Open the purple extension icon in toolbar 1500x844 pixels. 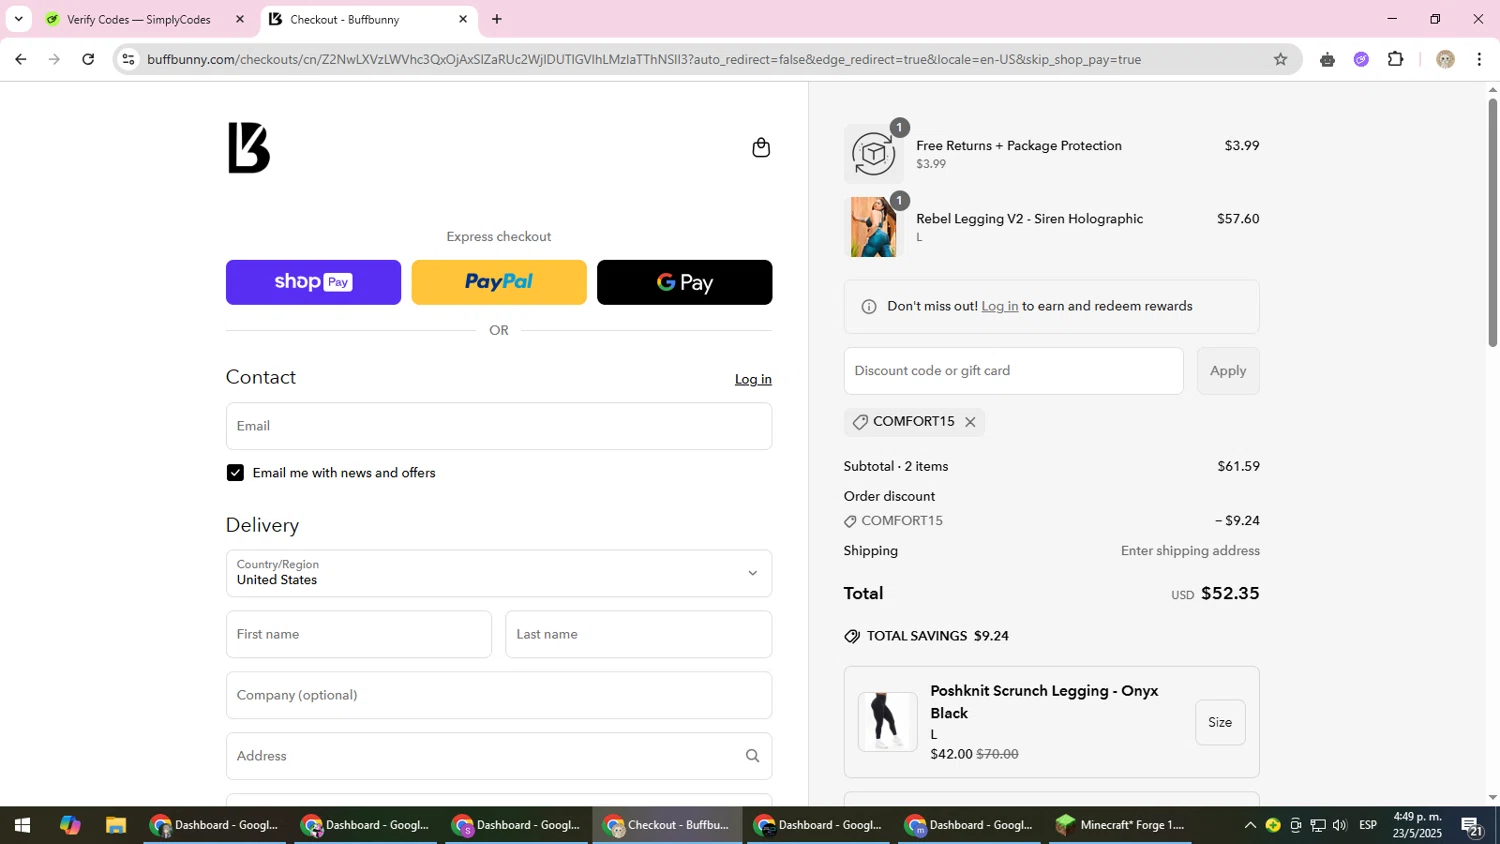pos(1361,59)
